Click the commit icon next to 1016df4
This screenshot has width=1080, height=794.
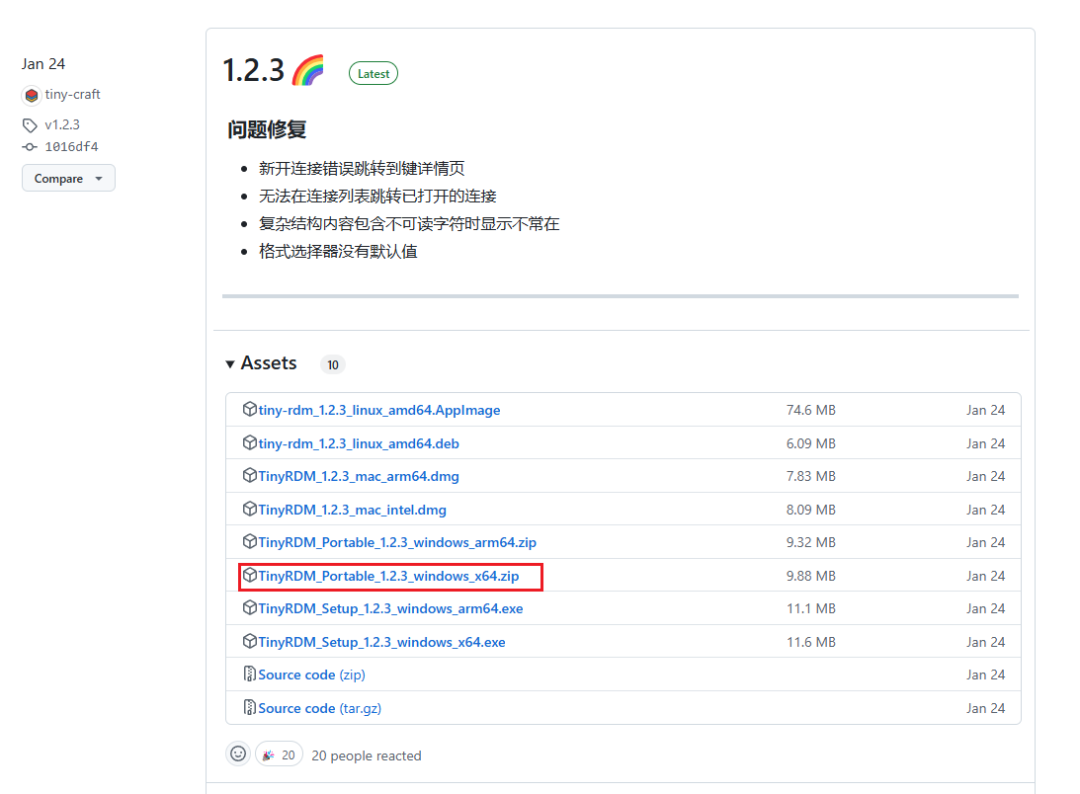pos(29,146)
